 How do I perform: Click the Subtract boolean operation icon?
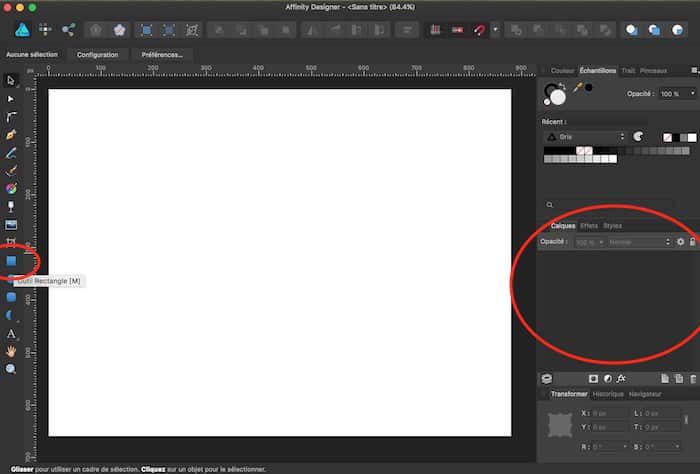click(x=538, y=30)
